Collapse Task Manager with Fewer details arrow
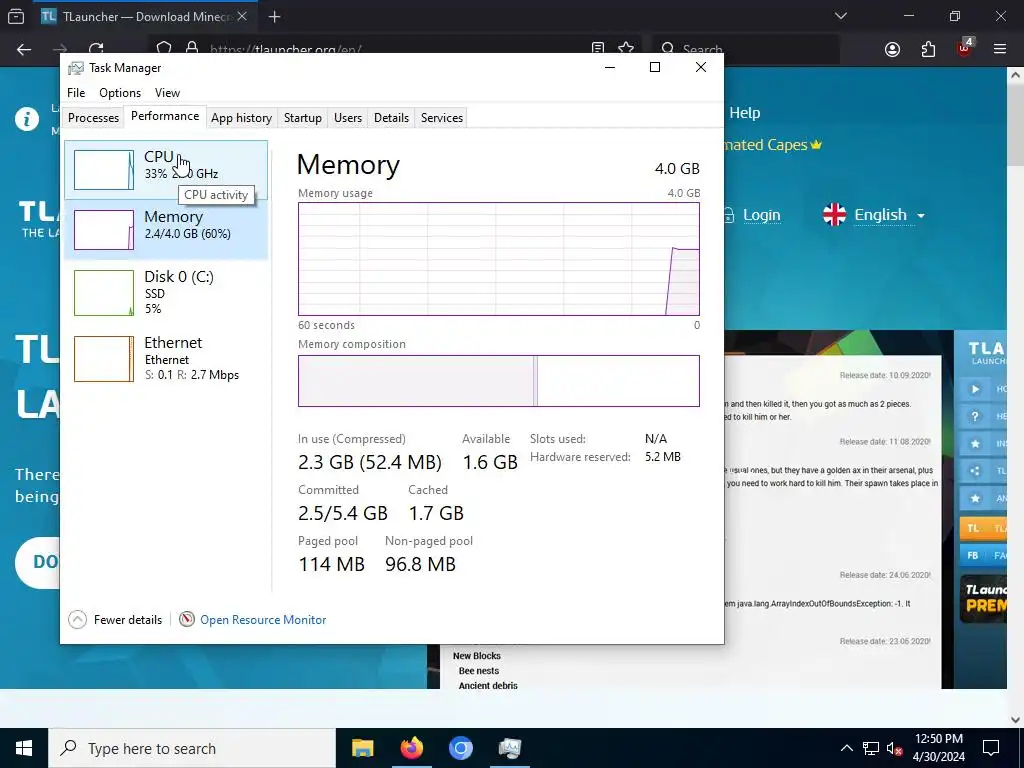This screenshot has width=1024, height=768. point(77,619)
